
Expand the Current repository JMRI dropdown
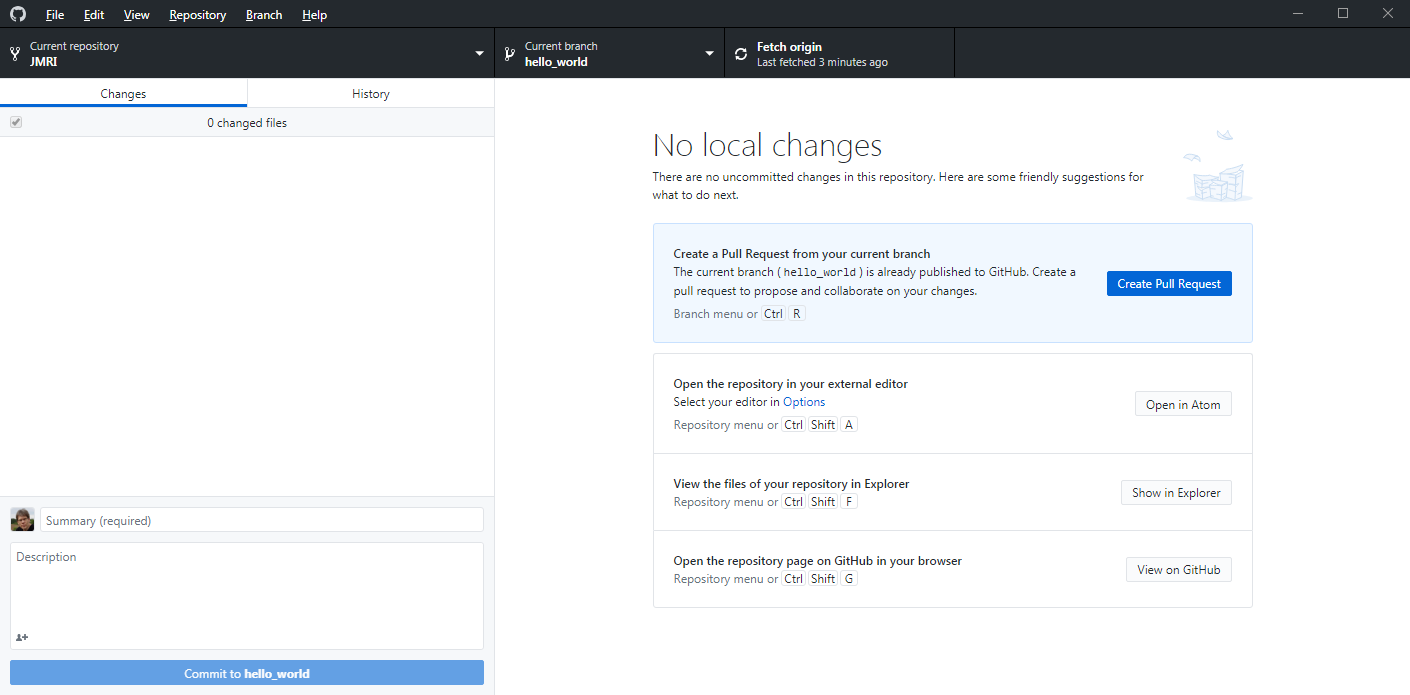tap(480, 54)
